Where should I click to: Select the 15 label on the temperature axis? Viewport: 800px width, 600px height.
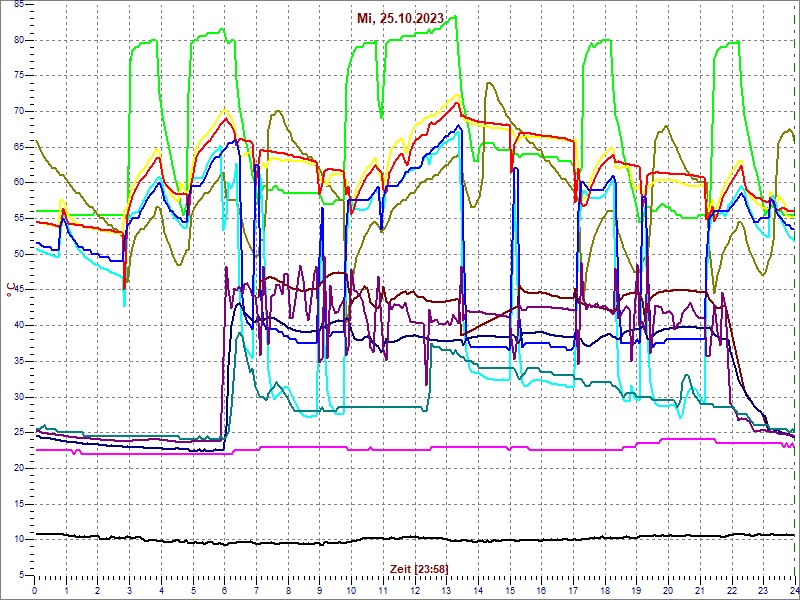coord(19,504)
